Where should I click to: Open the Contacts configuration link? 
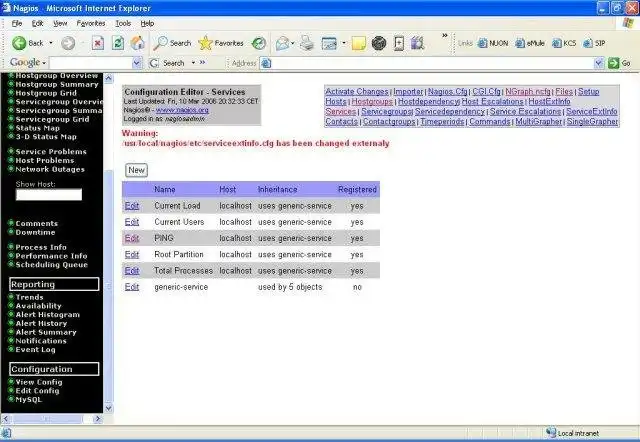(x=341, y=121)
